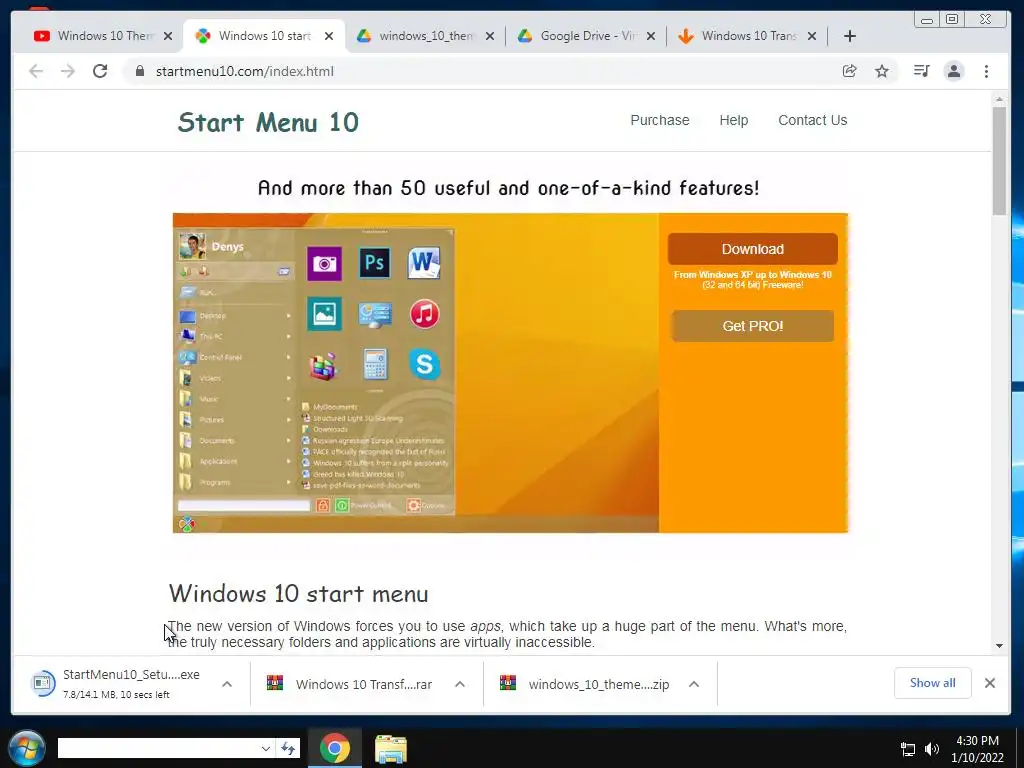Click the calculator icon in the preview
This screenshot has width=1024, height=768.
376,364
